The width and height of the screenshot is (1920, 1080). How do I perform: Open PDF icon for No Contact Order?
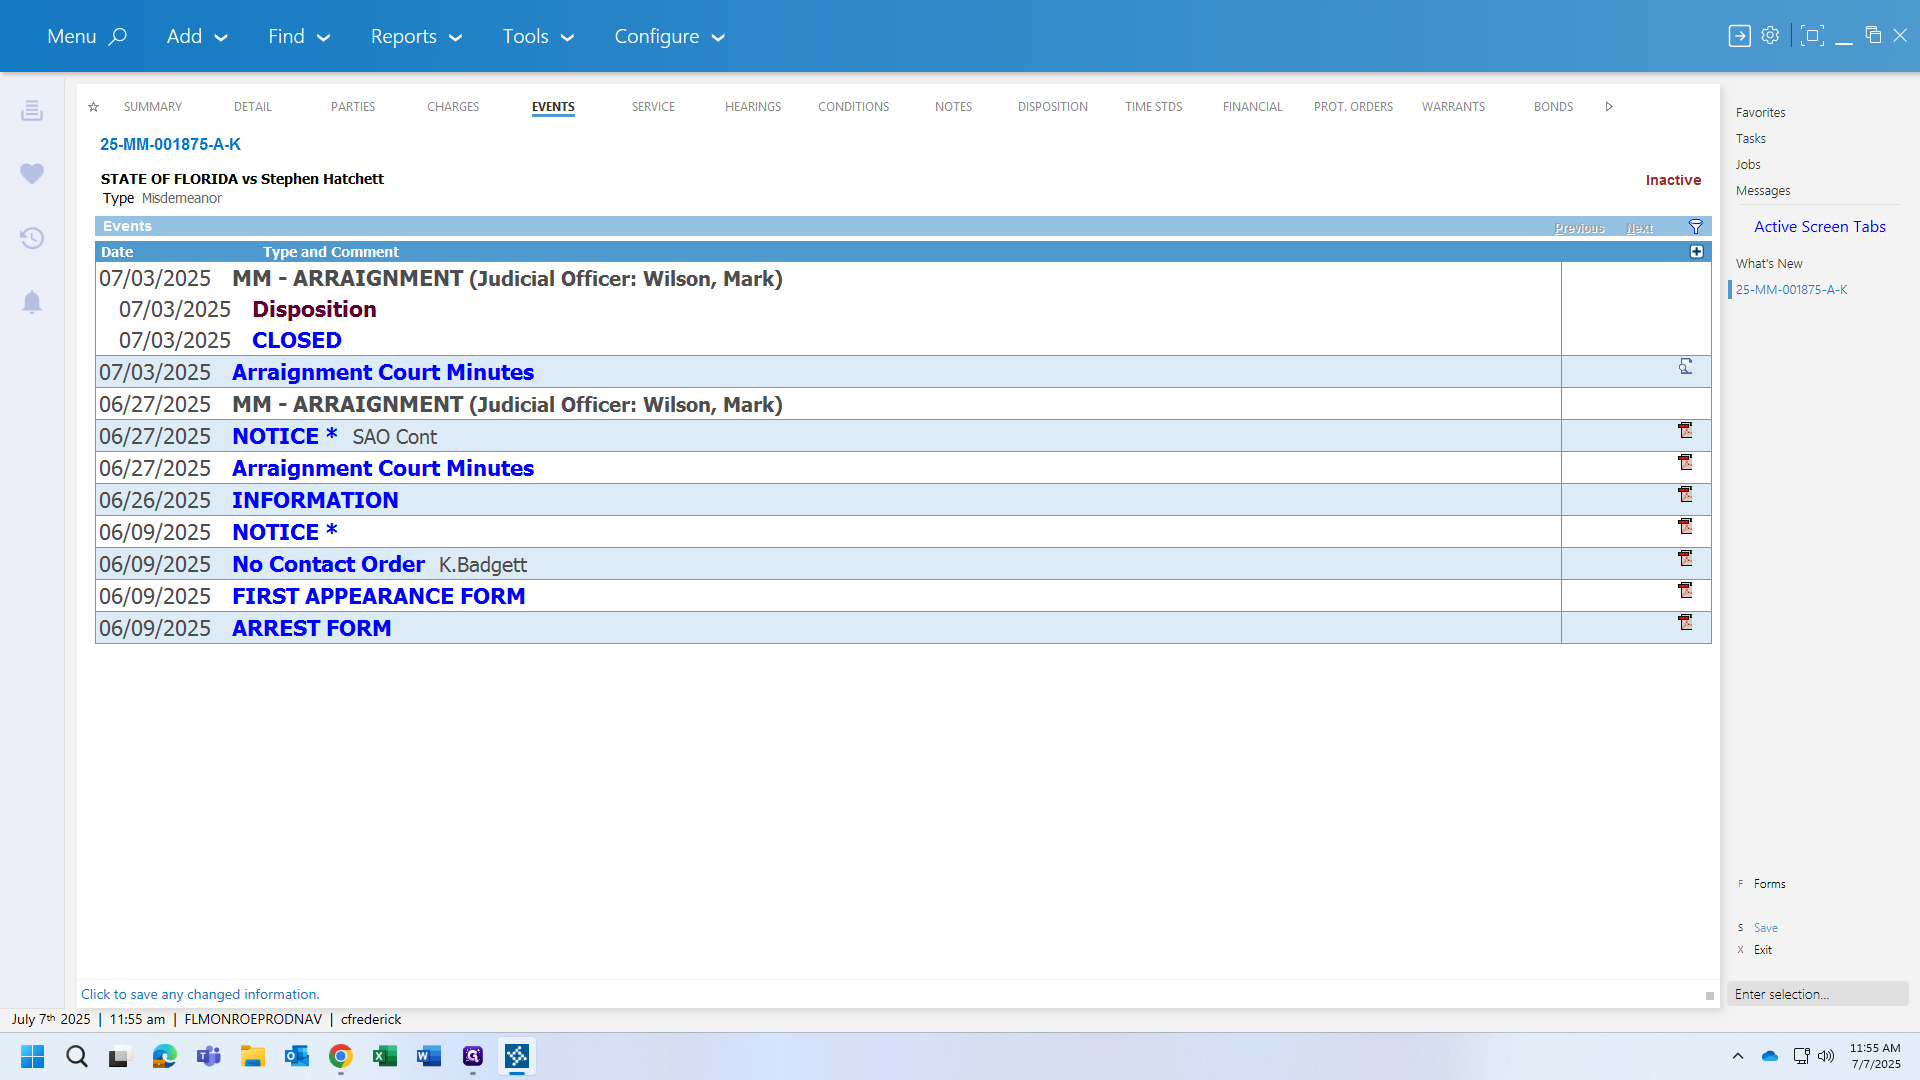(1685, 558)
